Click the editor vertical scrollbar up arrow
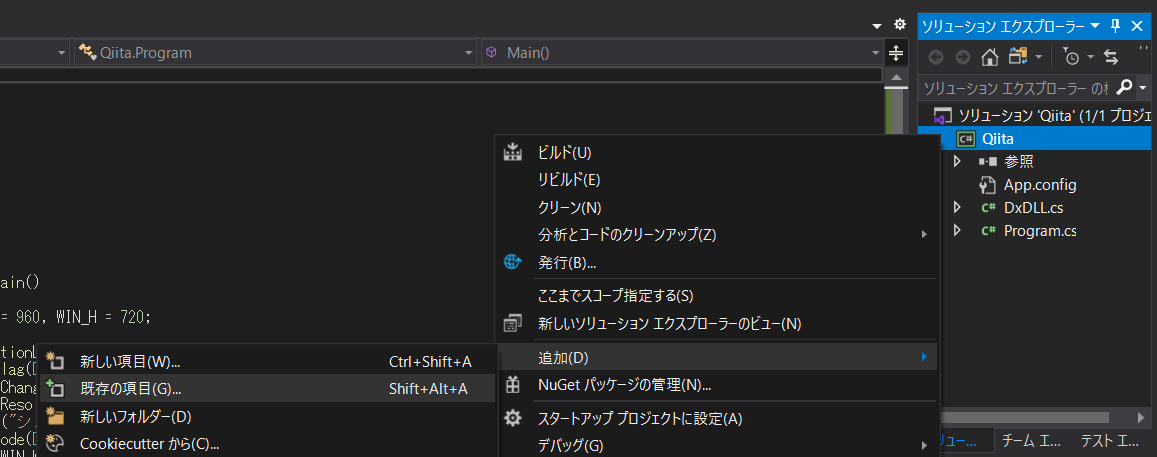 click(x=896, y=78)
